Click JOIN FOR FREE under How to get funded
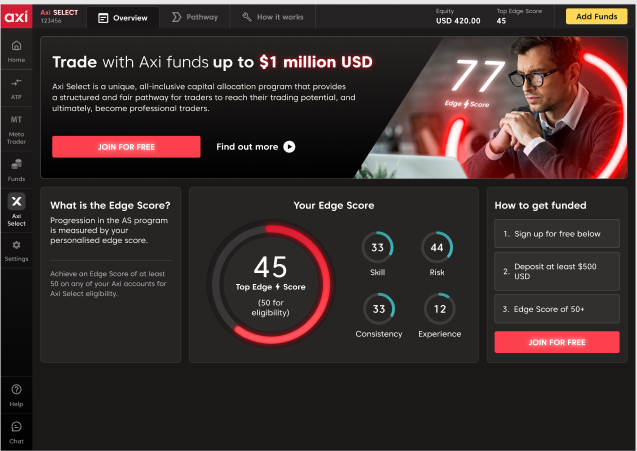 (557, 342)
